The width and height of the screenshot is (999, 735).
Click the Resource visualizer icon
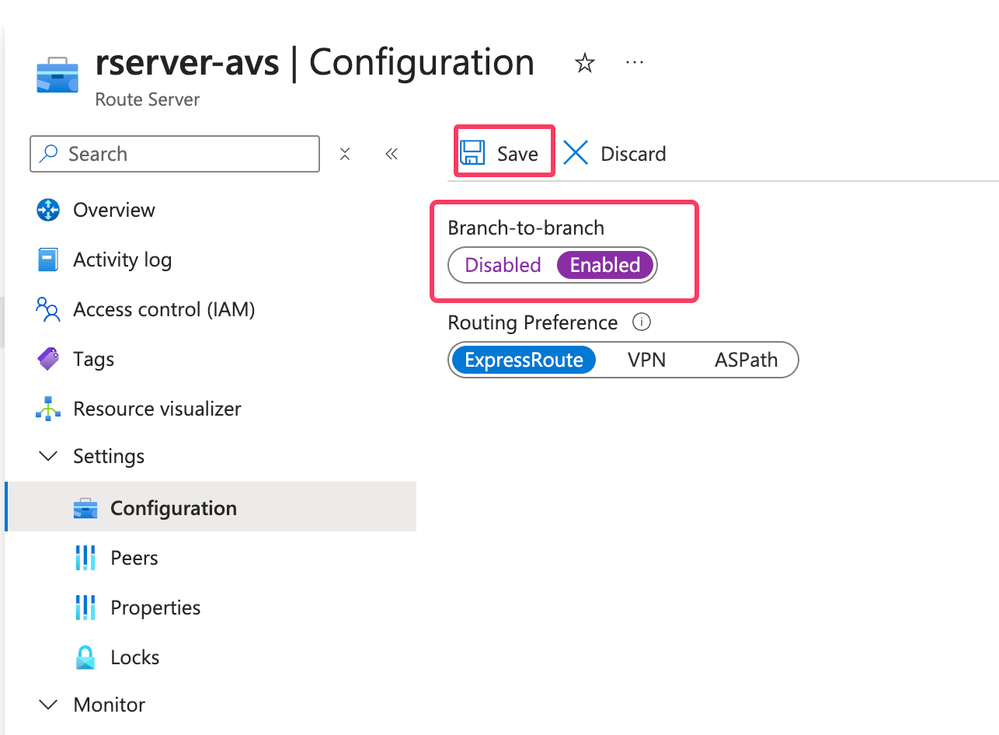click(x=48, y=408)
